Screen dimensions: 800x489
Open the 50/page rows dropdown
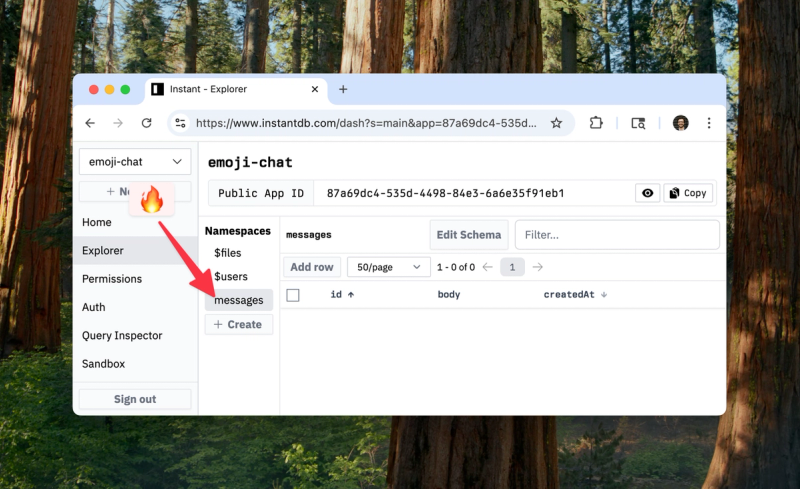coord(389,267)
